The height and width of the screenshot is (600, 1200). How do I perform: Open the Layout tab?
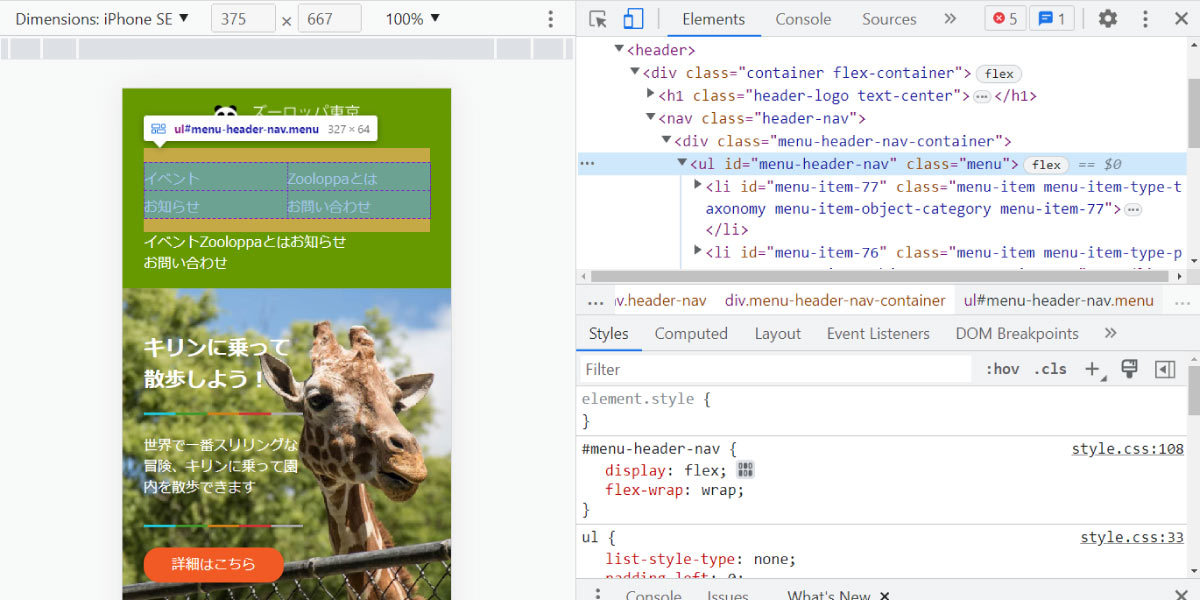(x=778, y=334)
